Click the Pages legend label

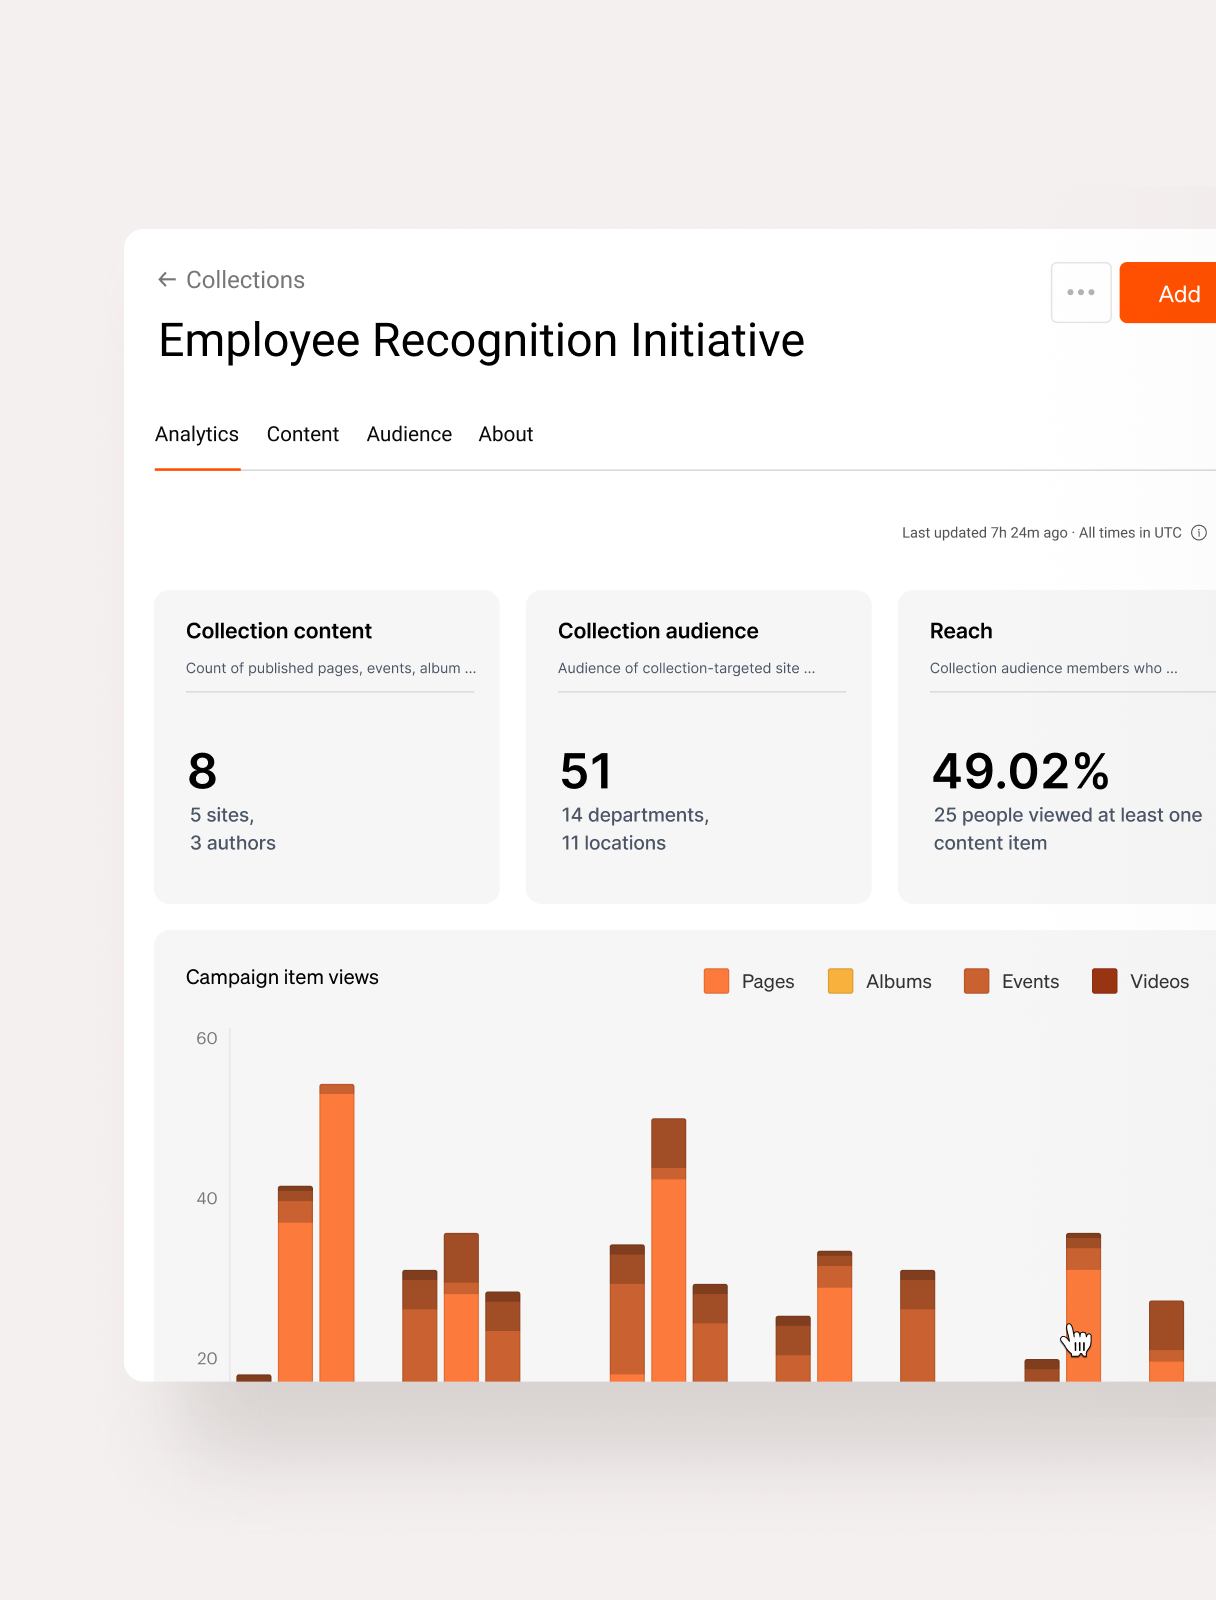(x=768, y=981)
